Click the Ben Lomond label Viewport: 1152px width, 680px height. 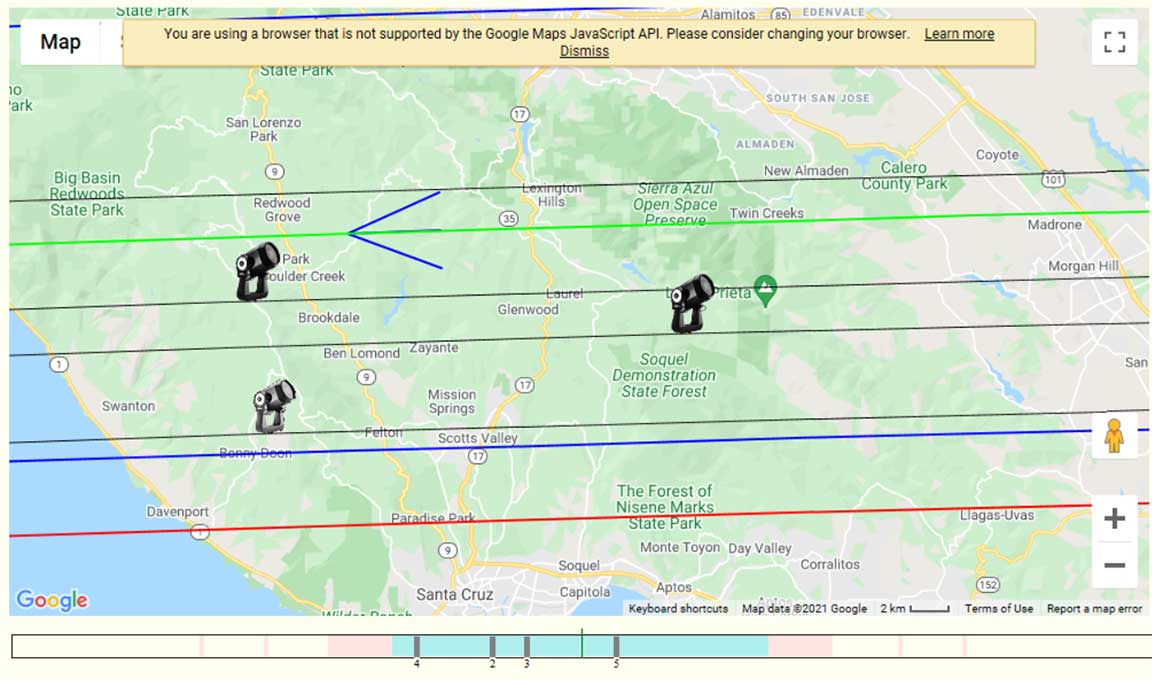coord(361,353)
